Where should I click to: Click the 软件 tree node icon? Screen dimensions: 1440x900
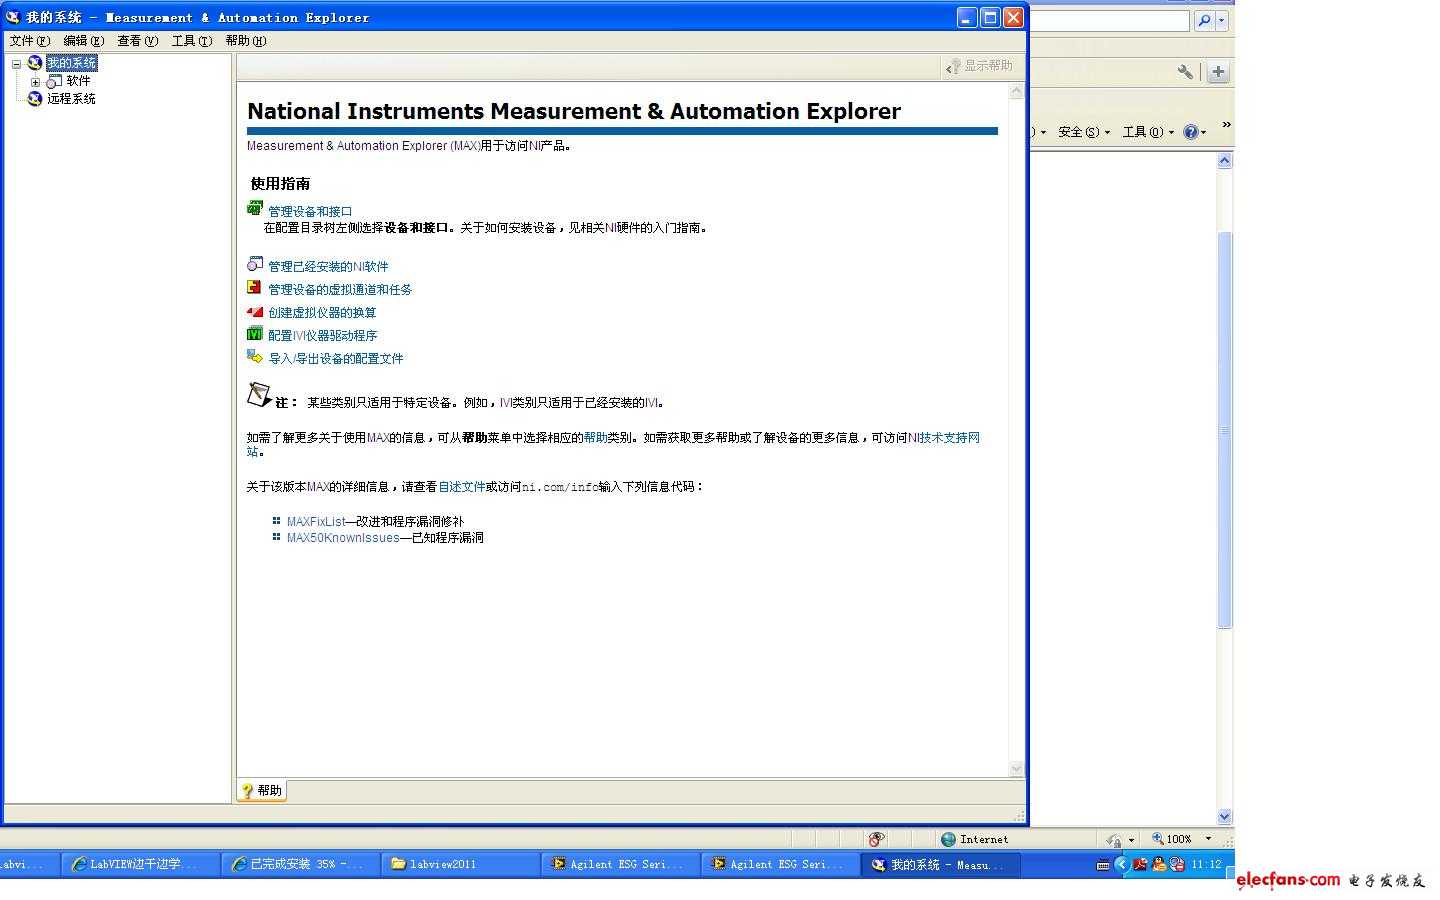55,81
